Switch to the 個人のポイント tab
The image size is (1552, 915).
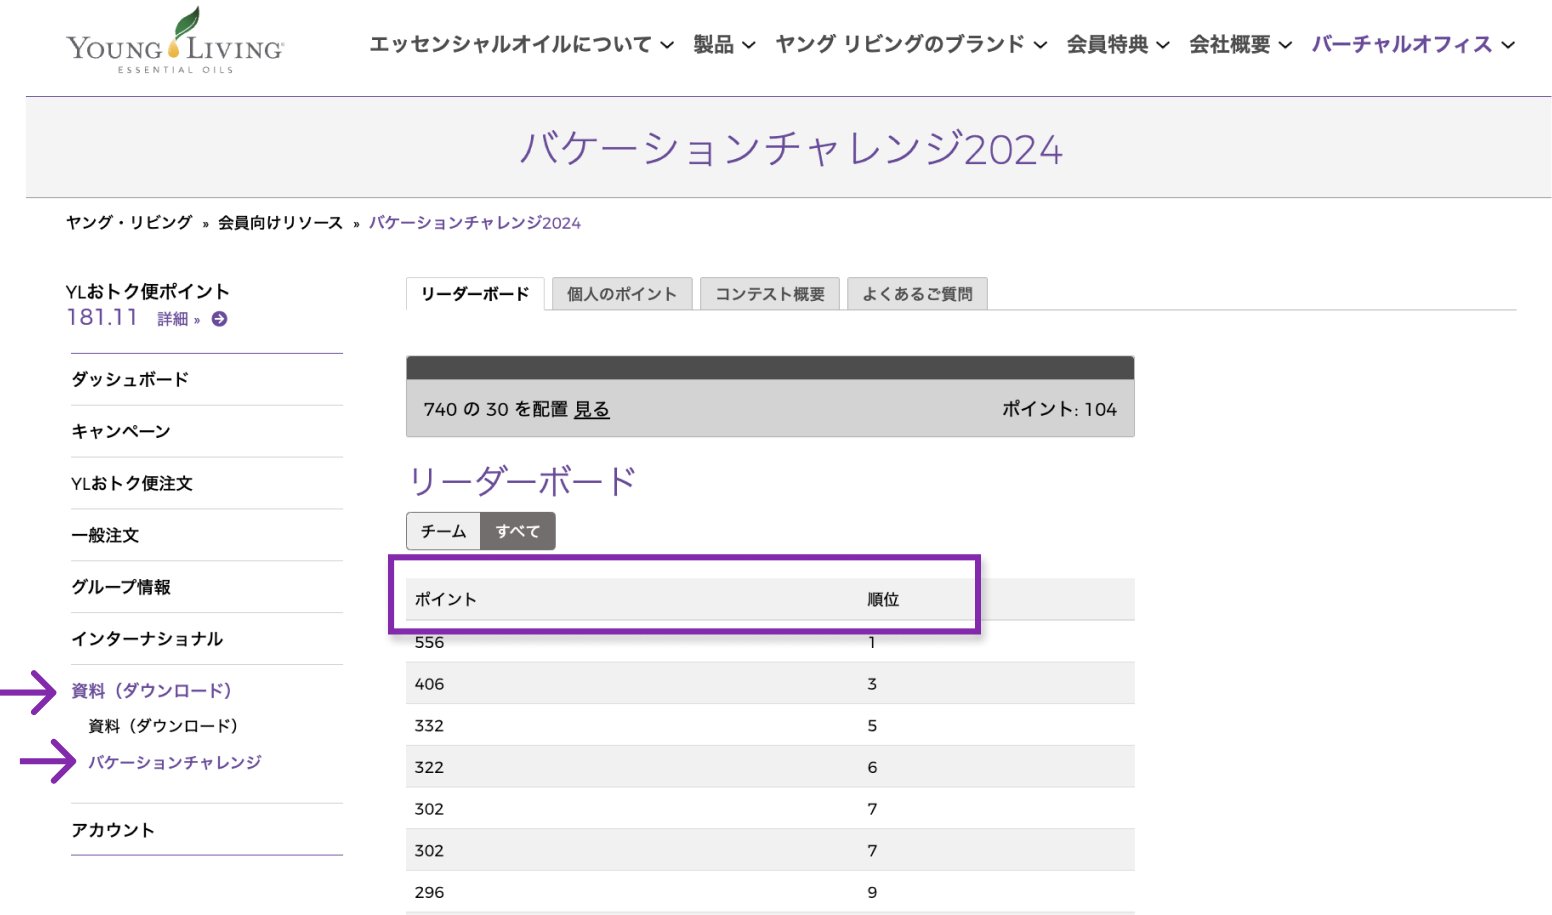click(621, 294)
